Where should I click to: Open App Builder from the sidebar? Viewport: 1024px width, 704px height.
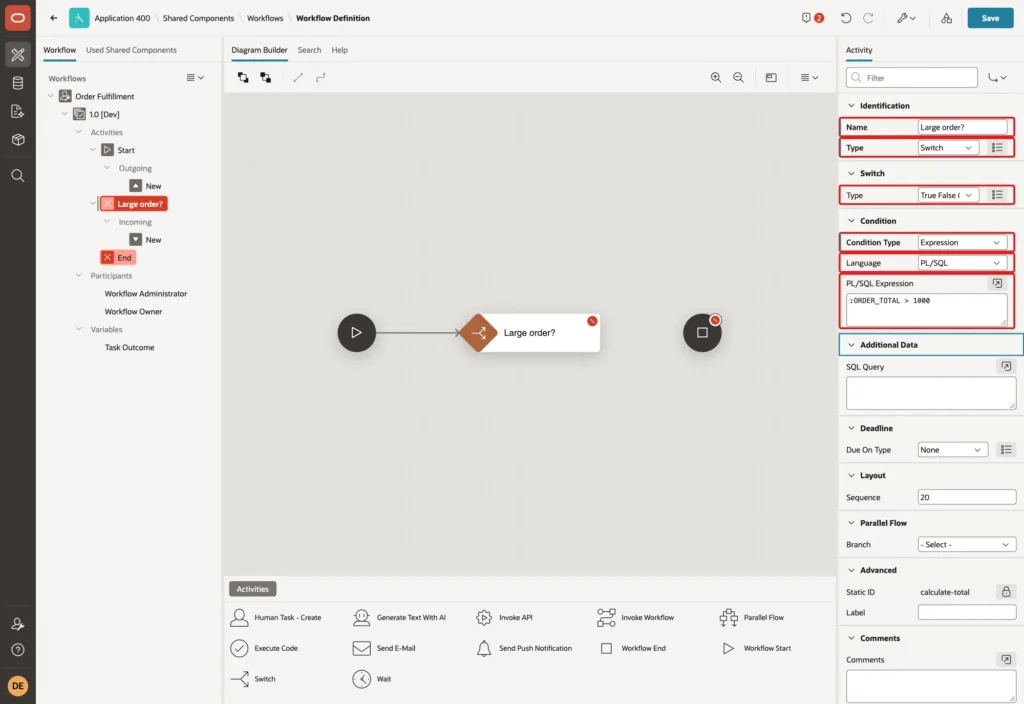click(x=18, y=54)
